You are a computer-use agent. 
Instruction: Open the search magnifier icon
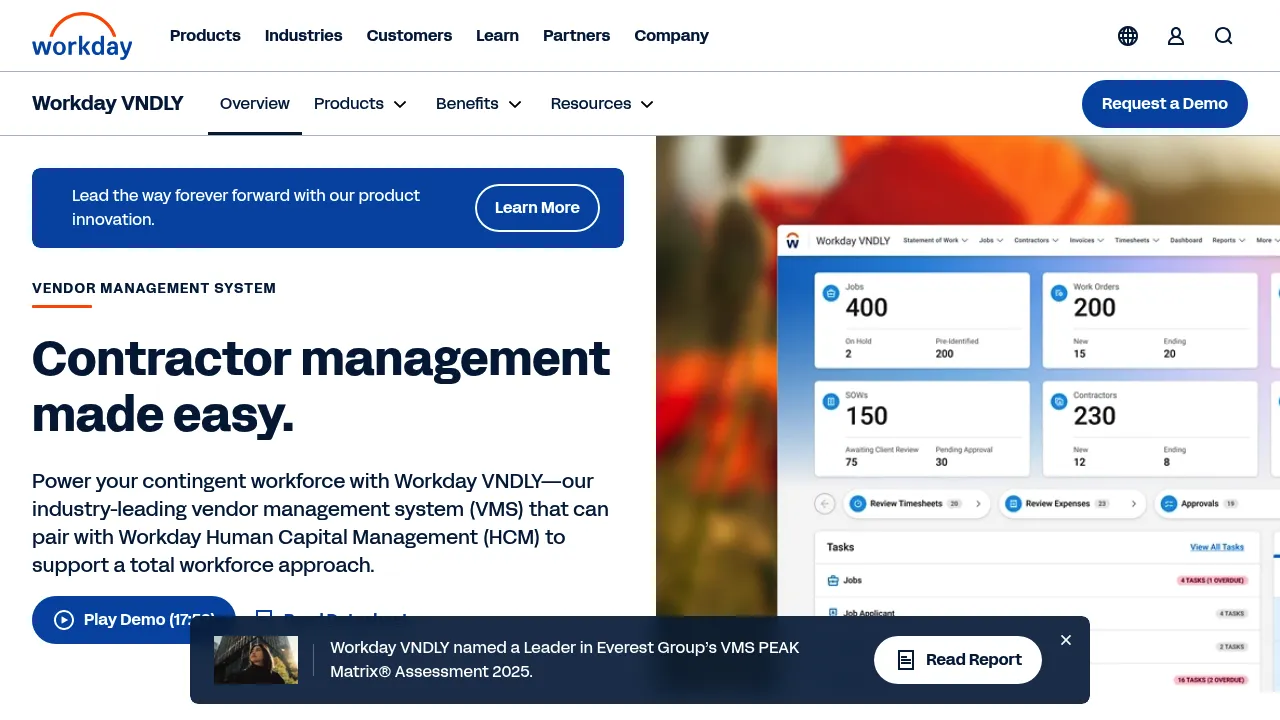point(1224,36)
